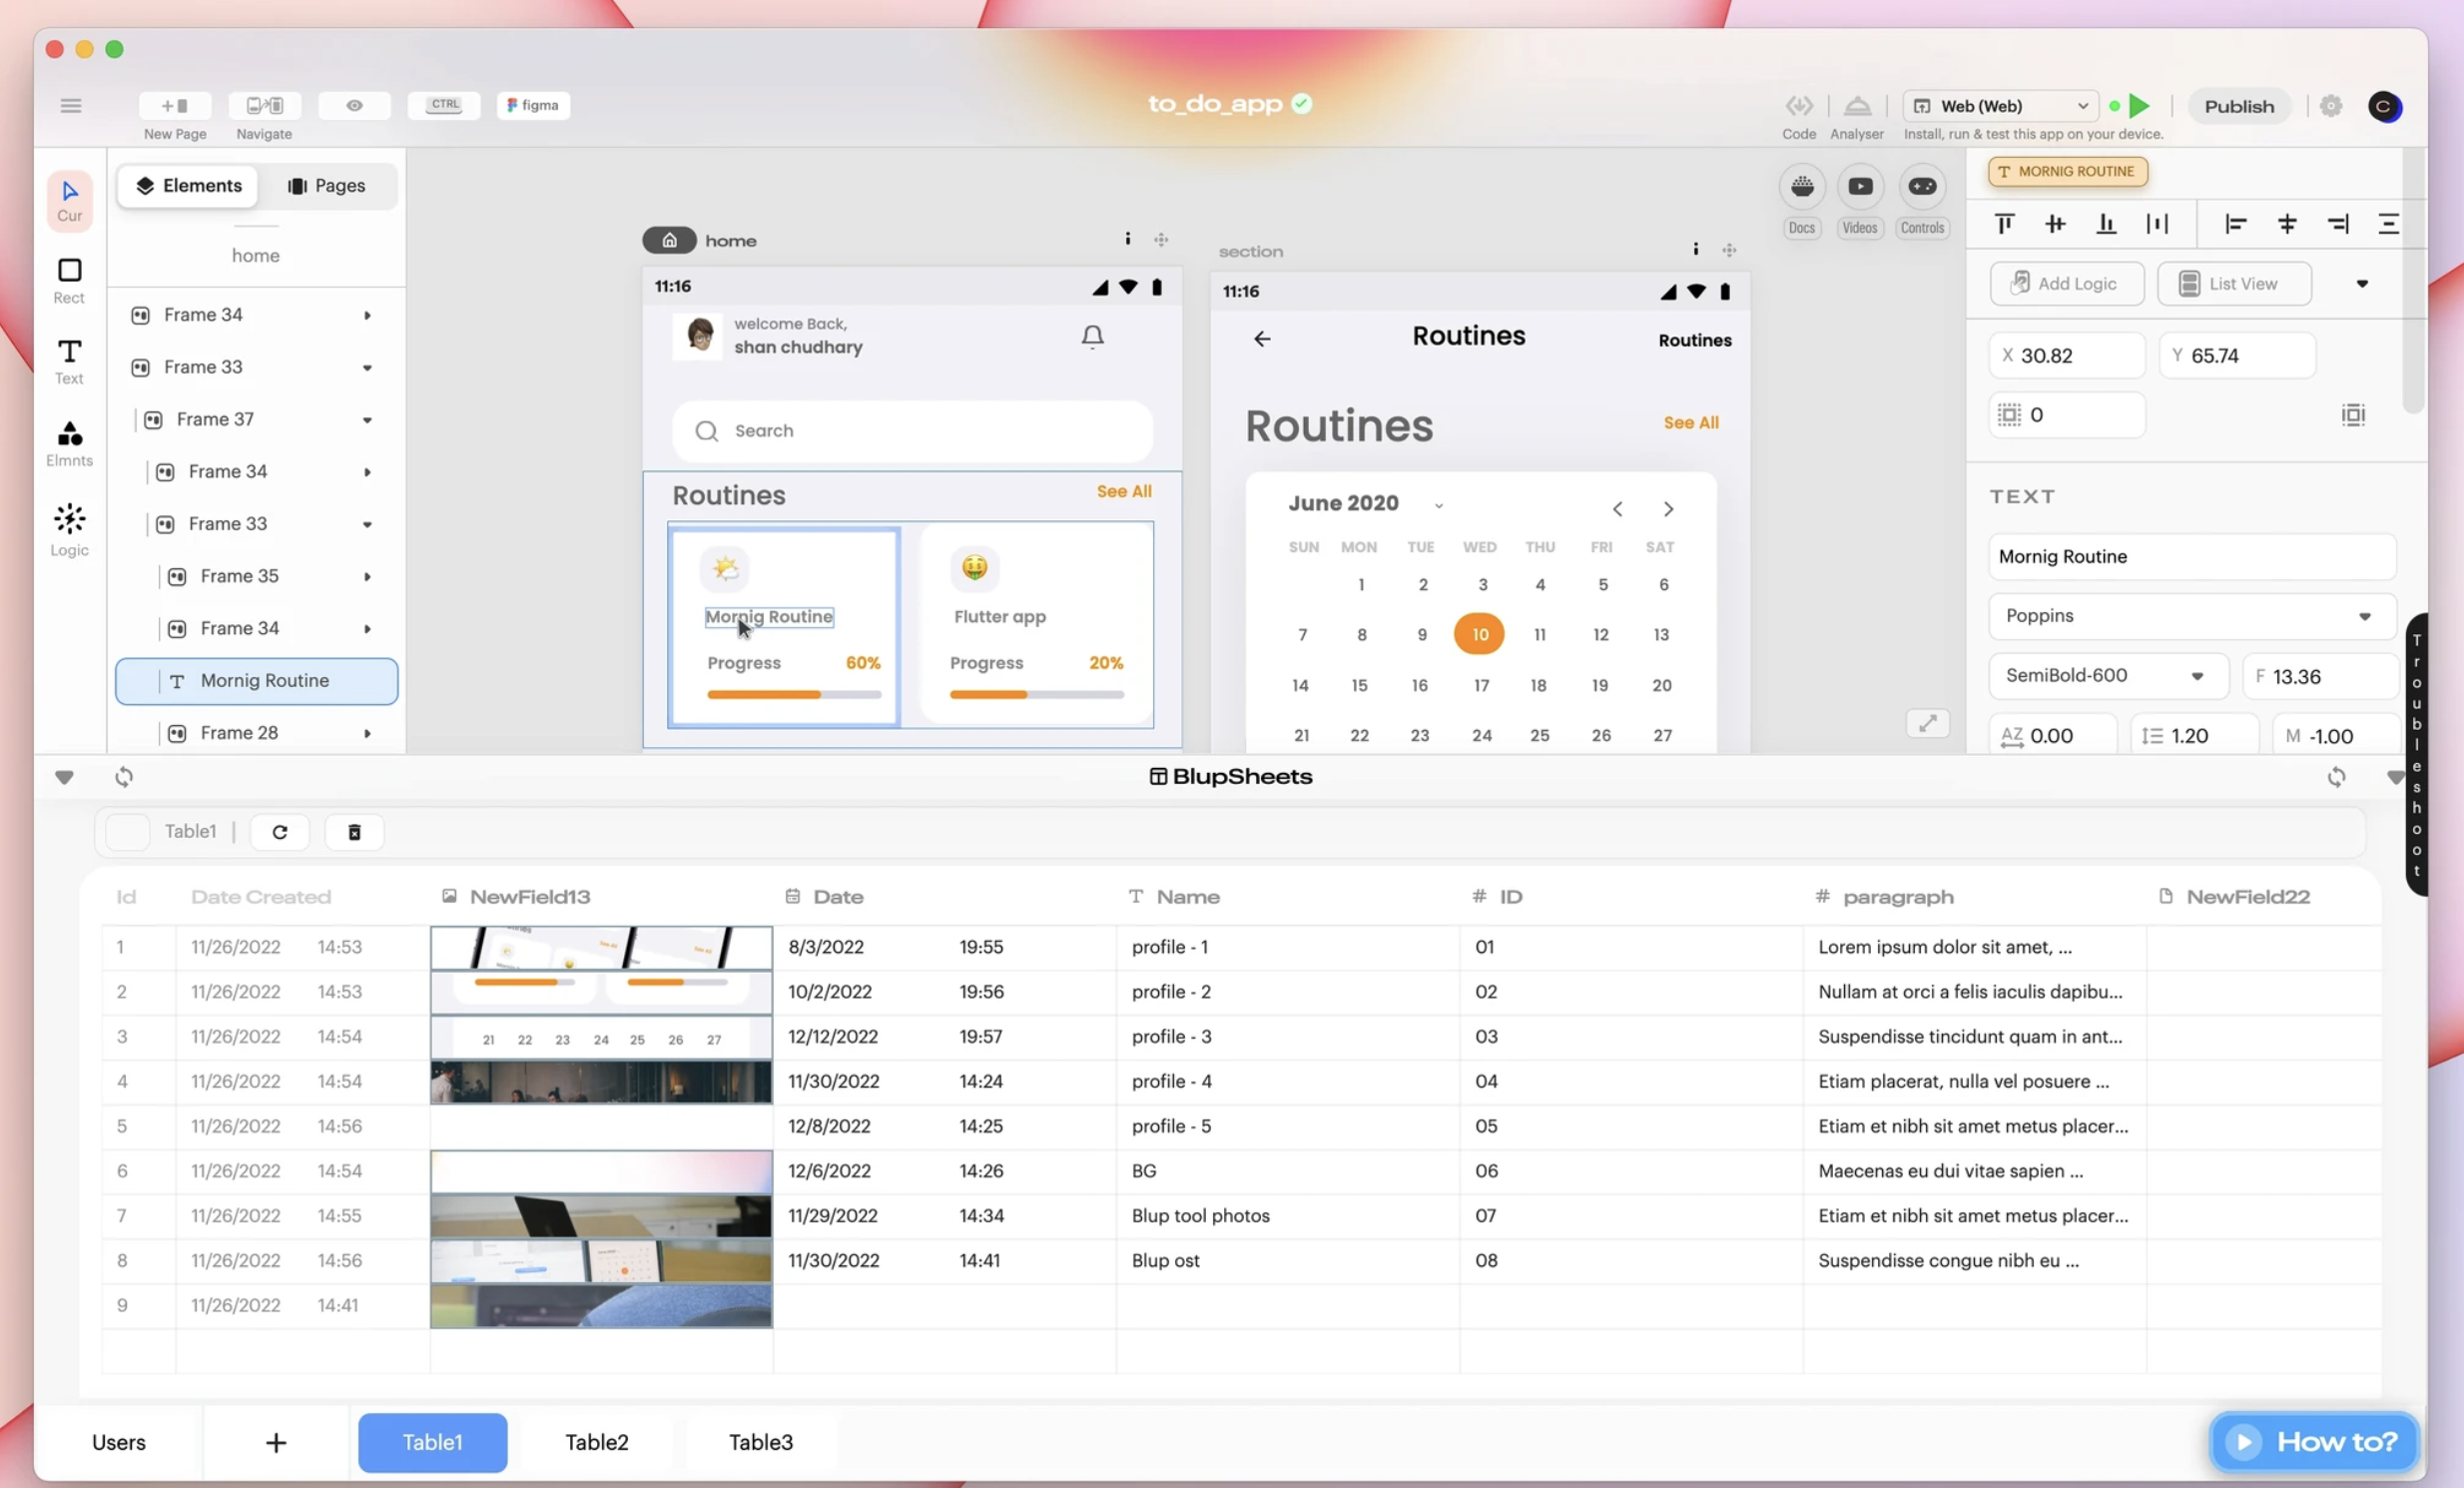Click the Publish button

pyautogui.click(x=2238, y=106)
